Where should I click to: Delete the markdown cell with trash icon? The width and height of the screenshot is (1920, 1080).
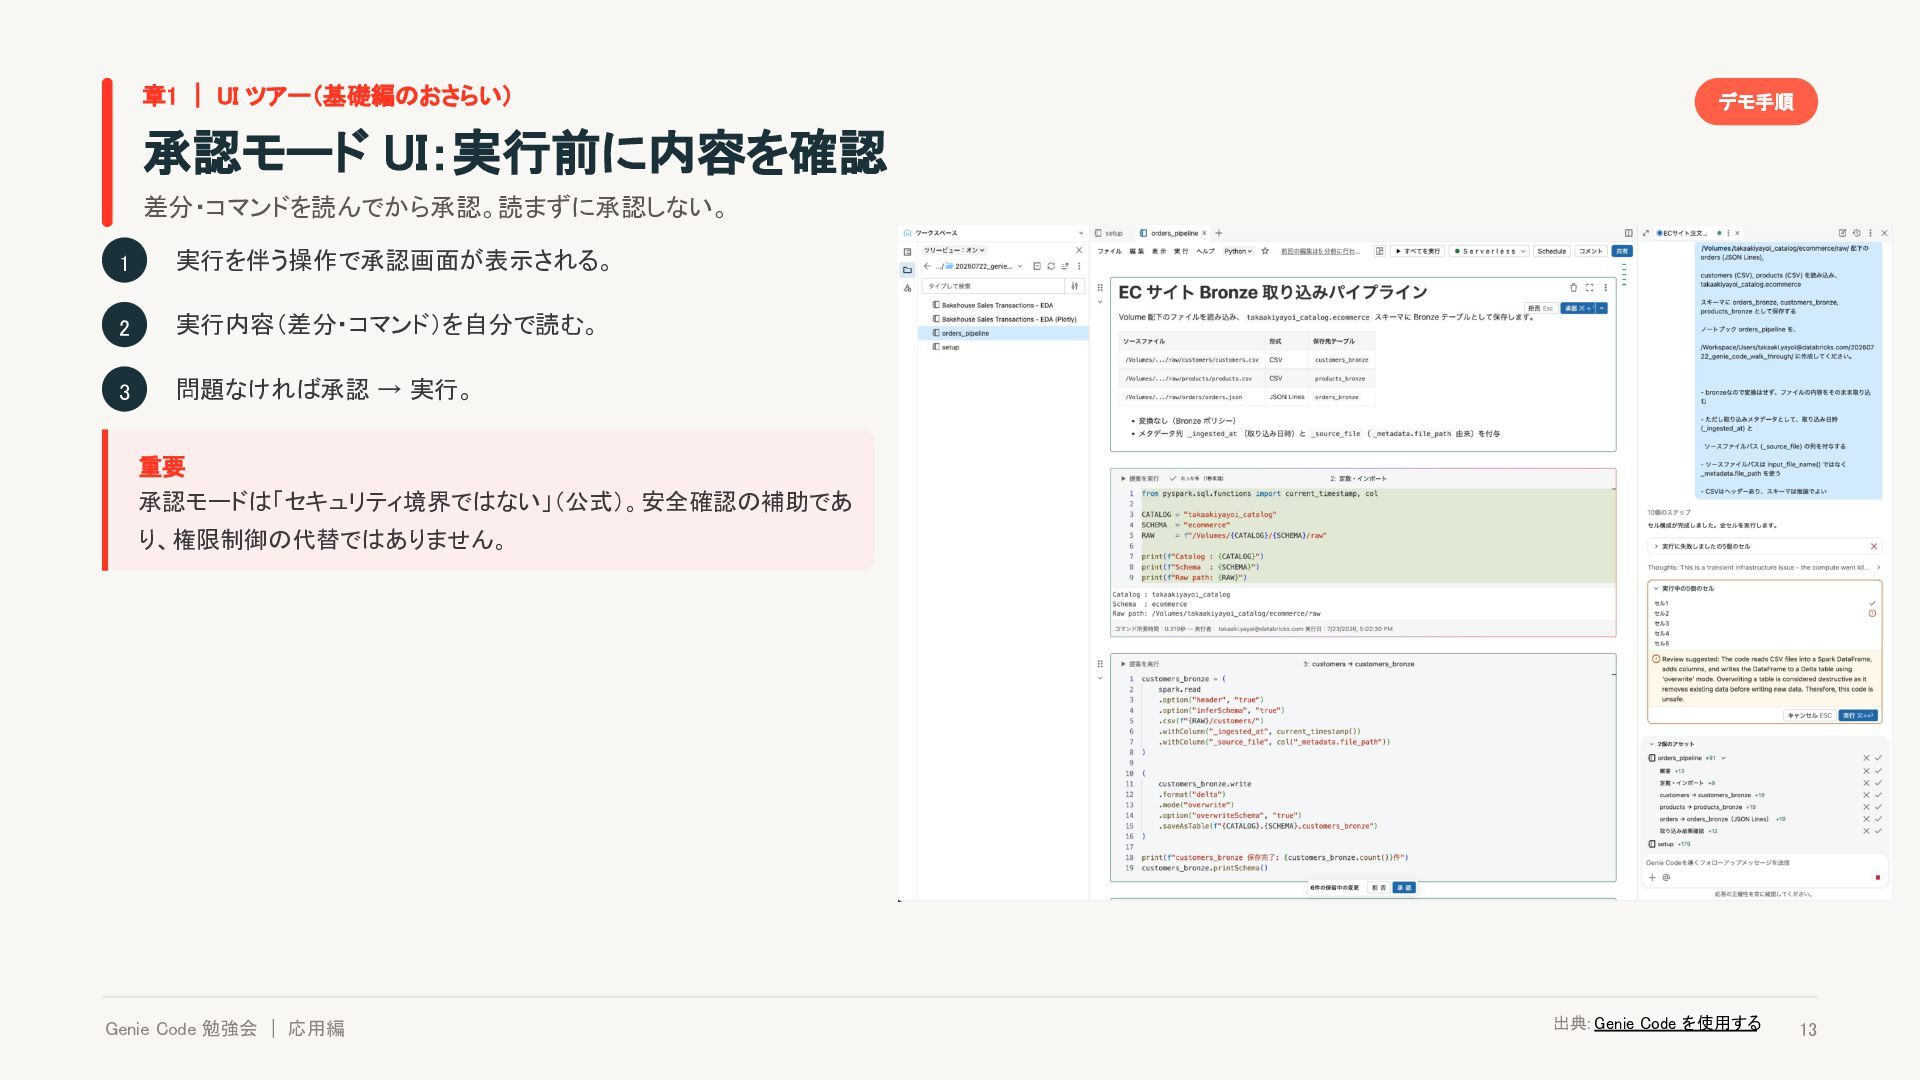click(x=1573, y=287)
